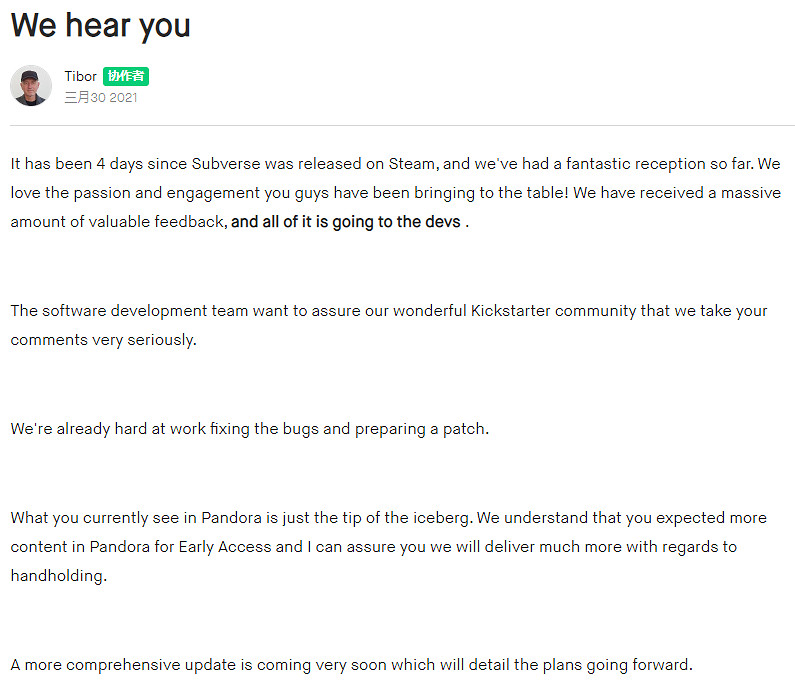This screenshot has height=686, width=795.
Task: Click the word 'handholding.'
Action: [57, 576]
